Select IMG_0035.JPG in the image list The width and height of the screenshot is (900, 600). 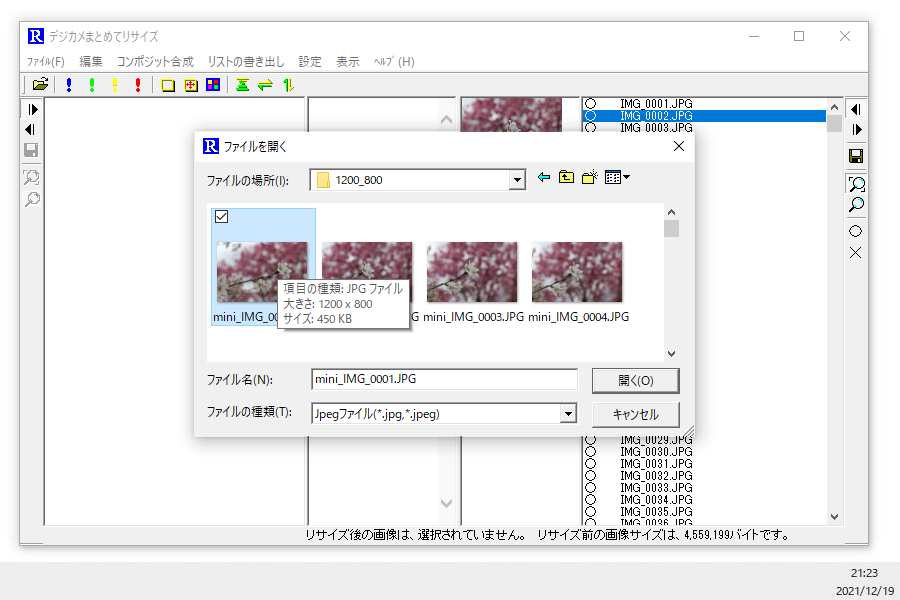tap(656, 512)
